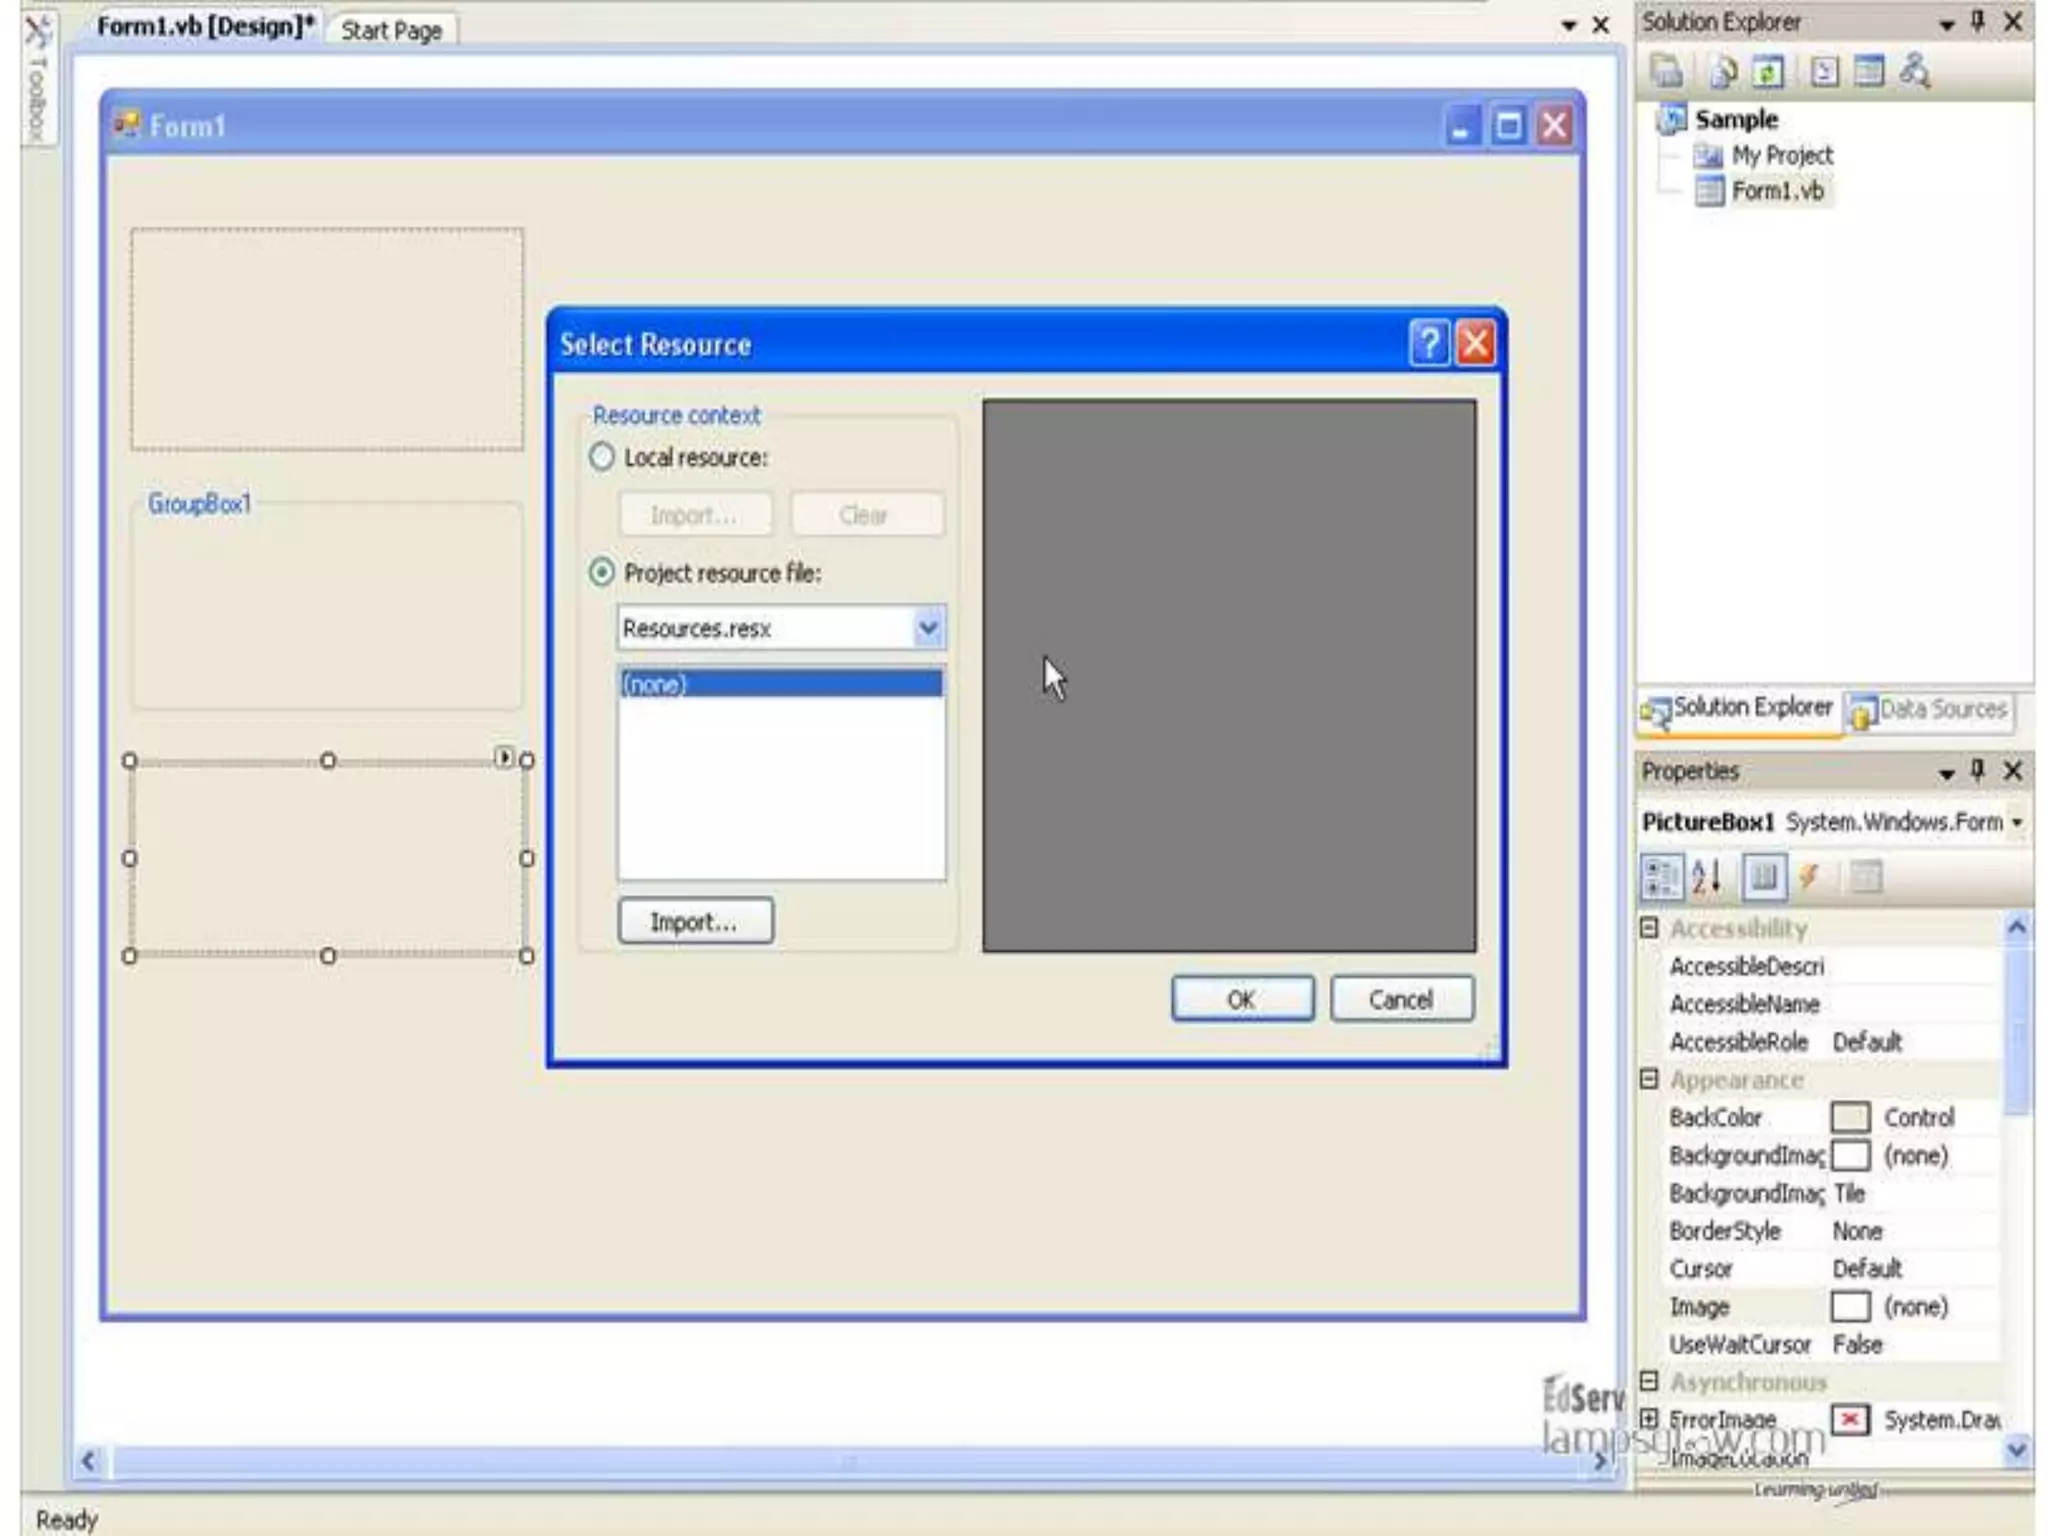Click the BackgroundImage preview swatch
The height and width of the screenshot is (1536, 2048).
pos(1850,1155)
